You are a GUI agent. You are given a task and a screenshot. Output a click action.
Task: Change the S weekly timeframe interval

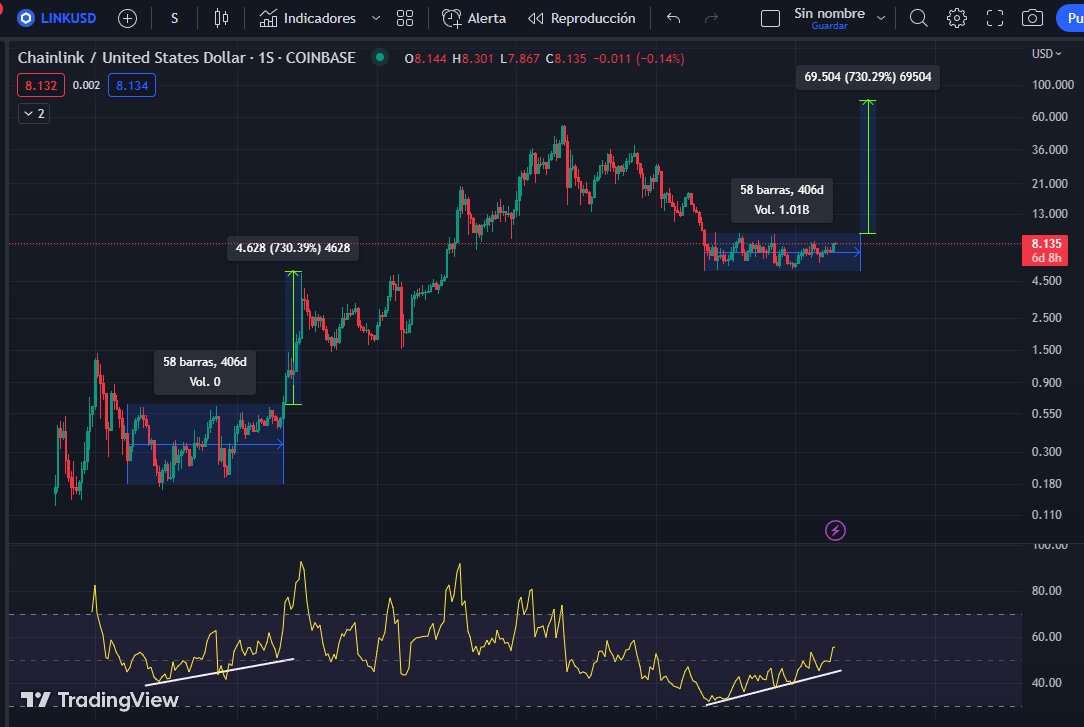(x=174, y=19)
